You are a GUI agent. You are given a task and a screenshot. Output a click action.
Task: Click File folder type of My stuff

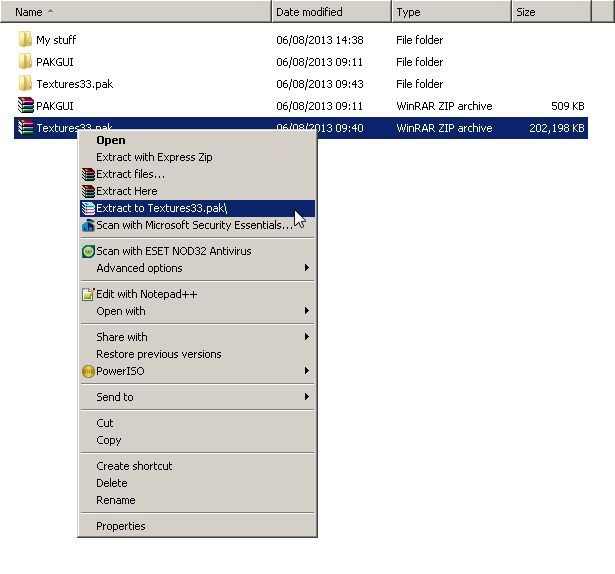(419, 40)
